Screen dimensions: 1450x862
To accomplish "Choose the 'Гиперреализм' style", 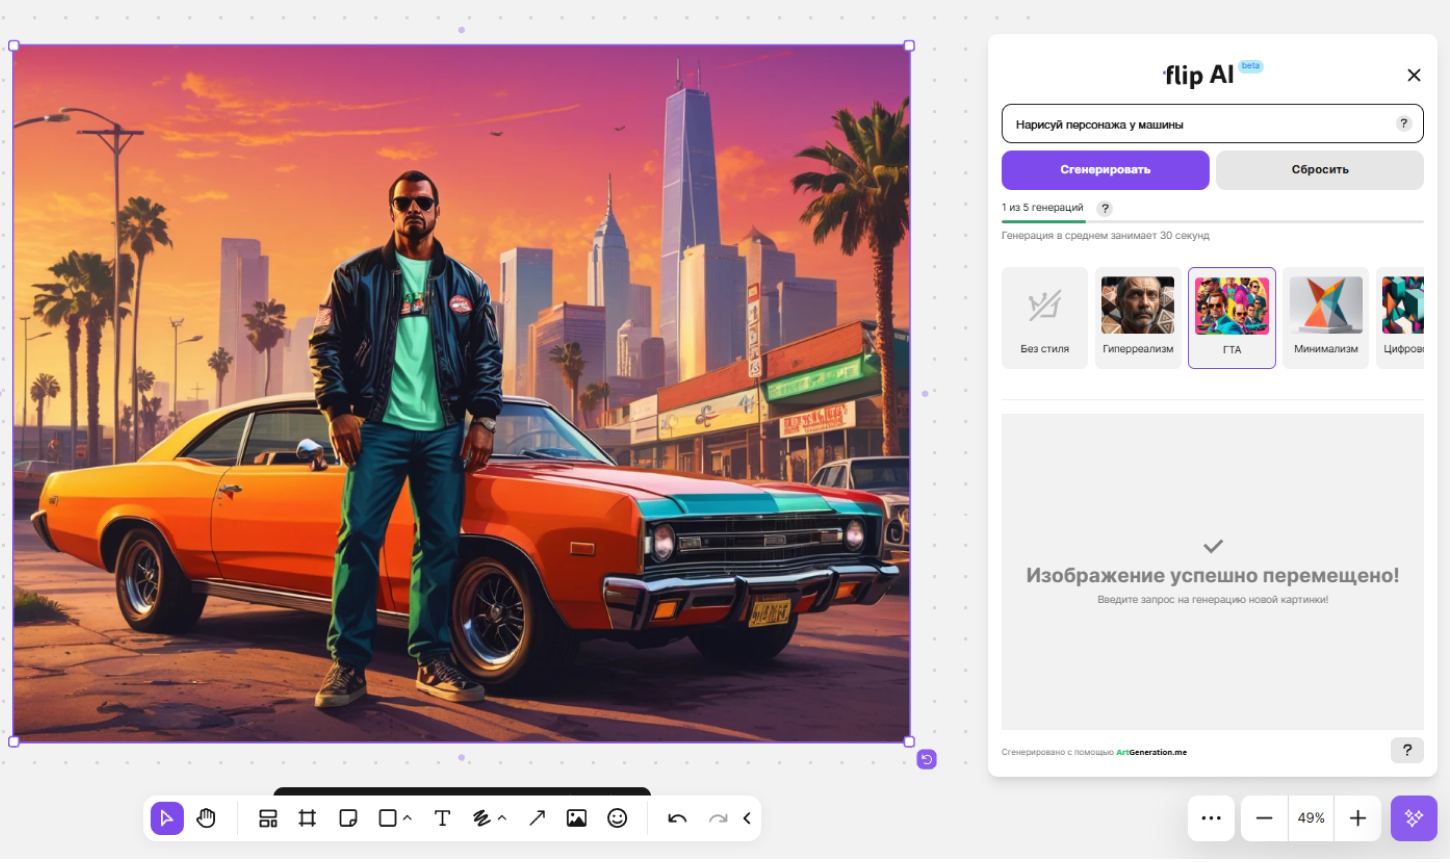I will pos(1138,318).
